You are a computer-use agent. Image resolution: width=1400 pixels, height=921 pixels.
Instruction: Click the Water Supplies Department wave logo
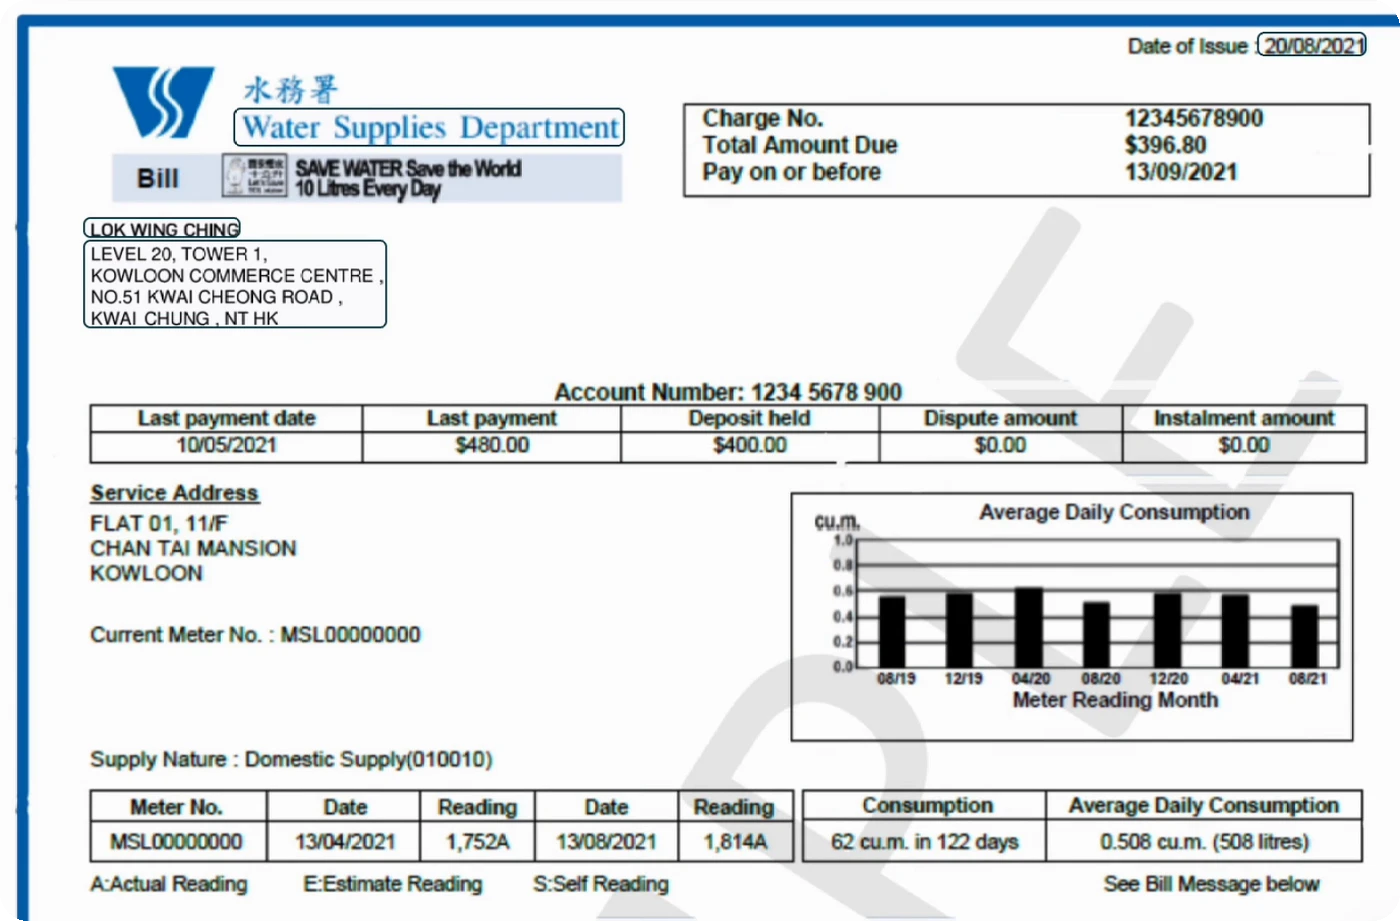point(163,102)
